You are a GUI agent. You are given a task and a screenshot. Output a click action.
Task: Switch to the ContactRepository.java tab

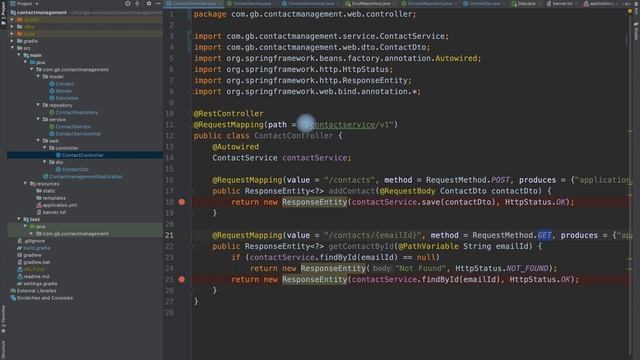[429, 3]
